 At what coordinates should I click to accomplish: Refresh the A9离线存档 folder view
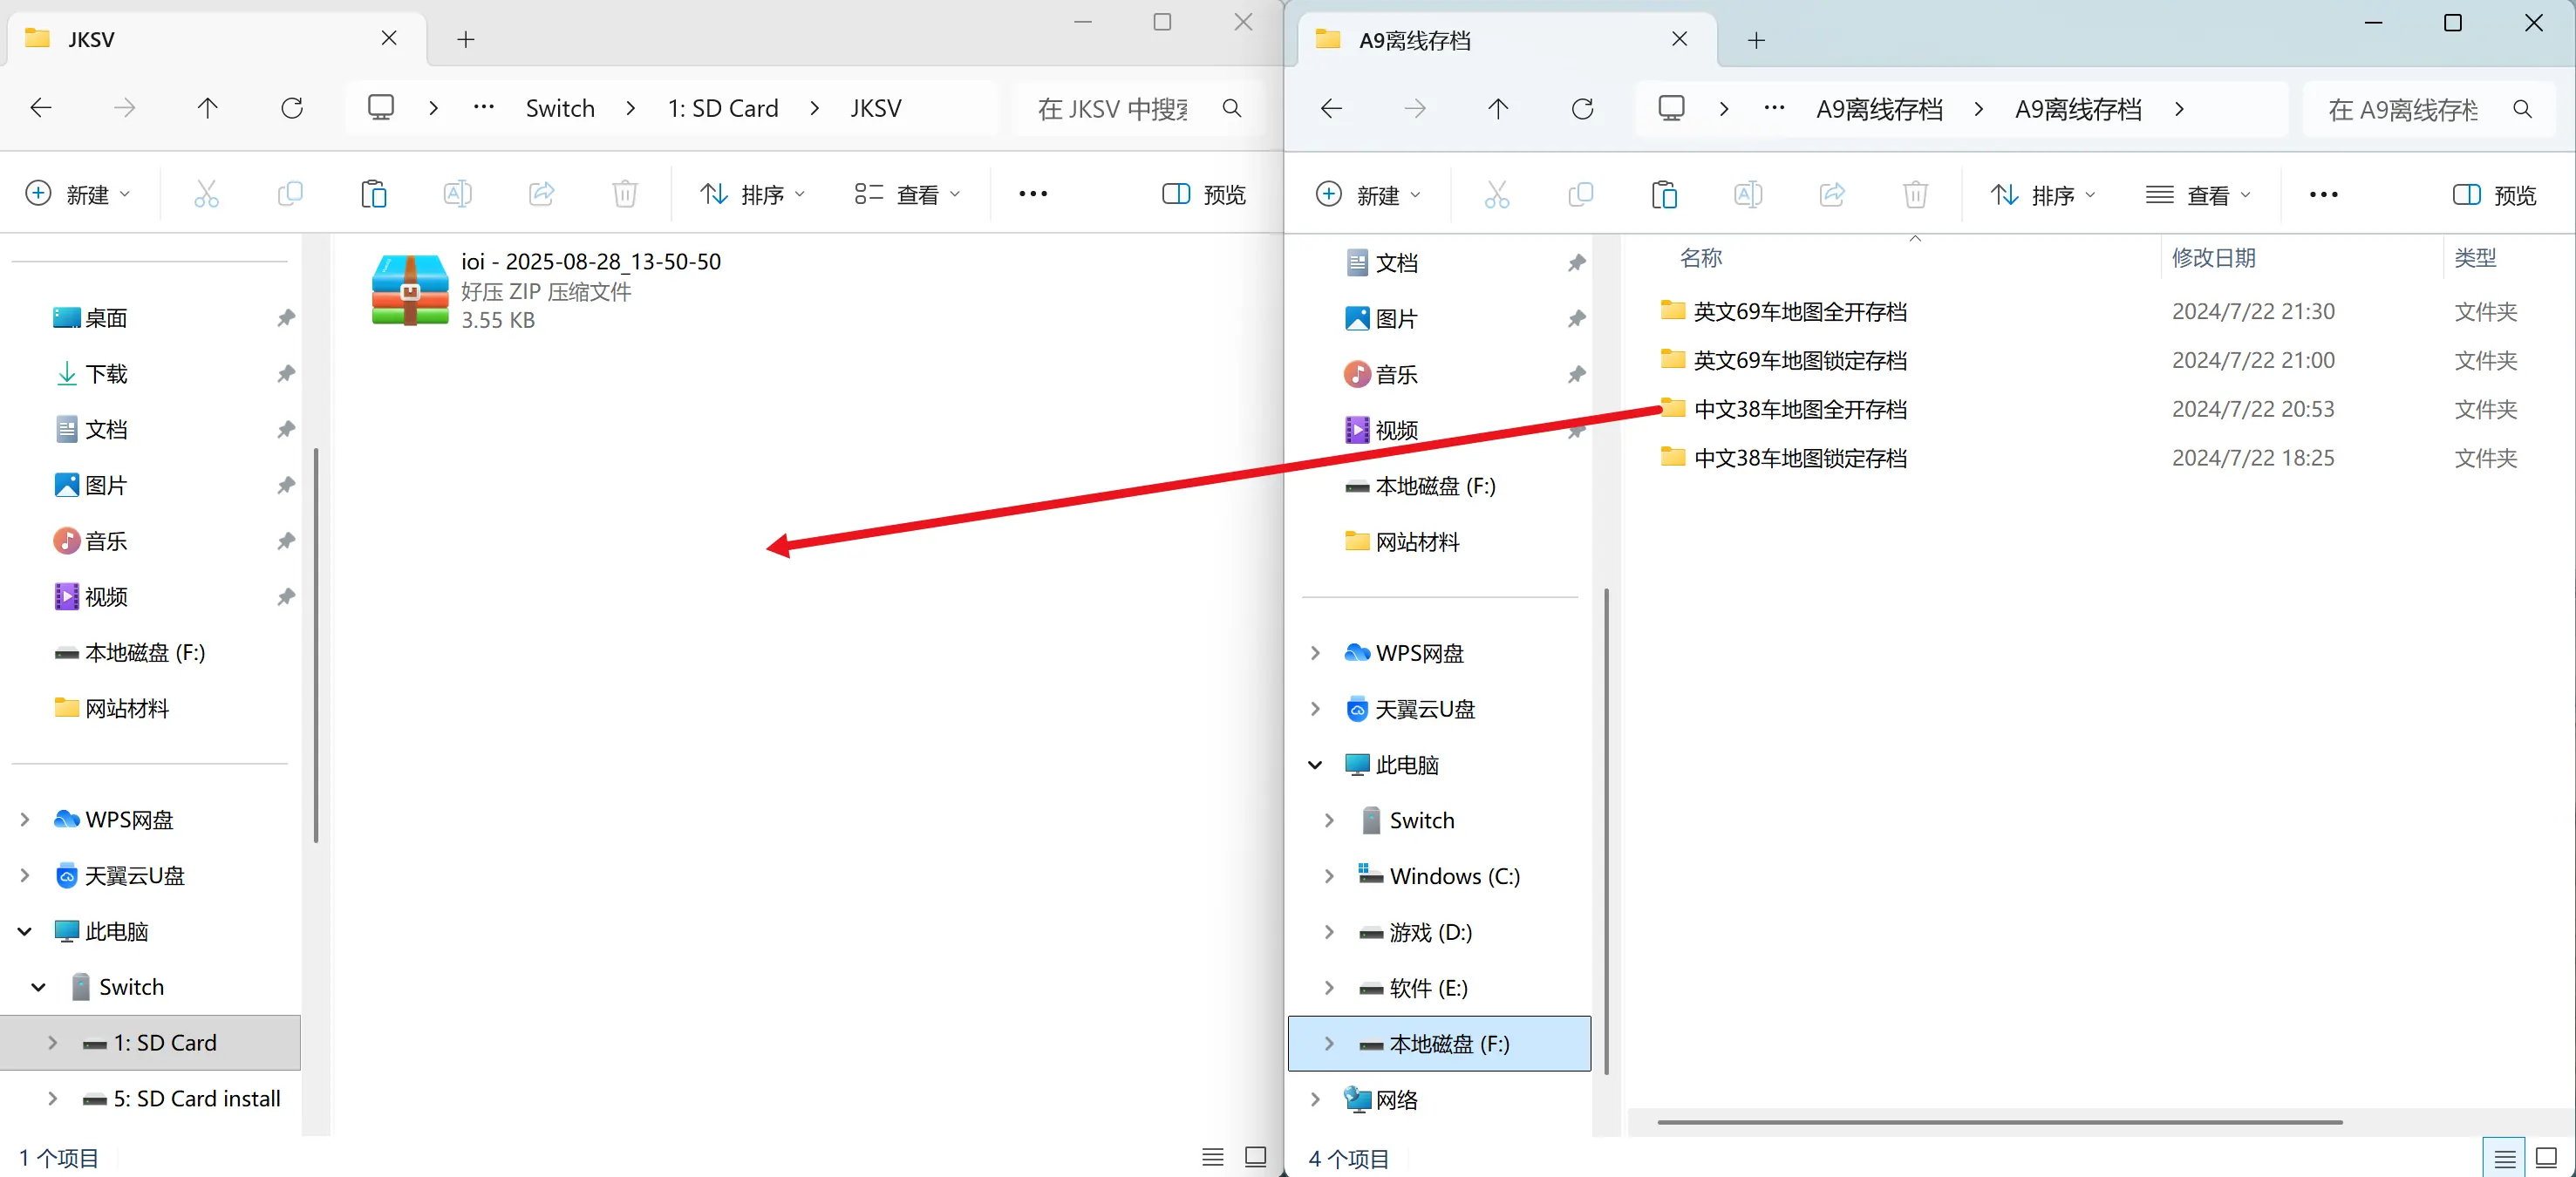(1583, 109)
